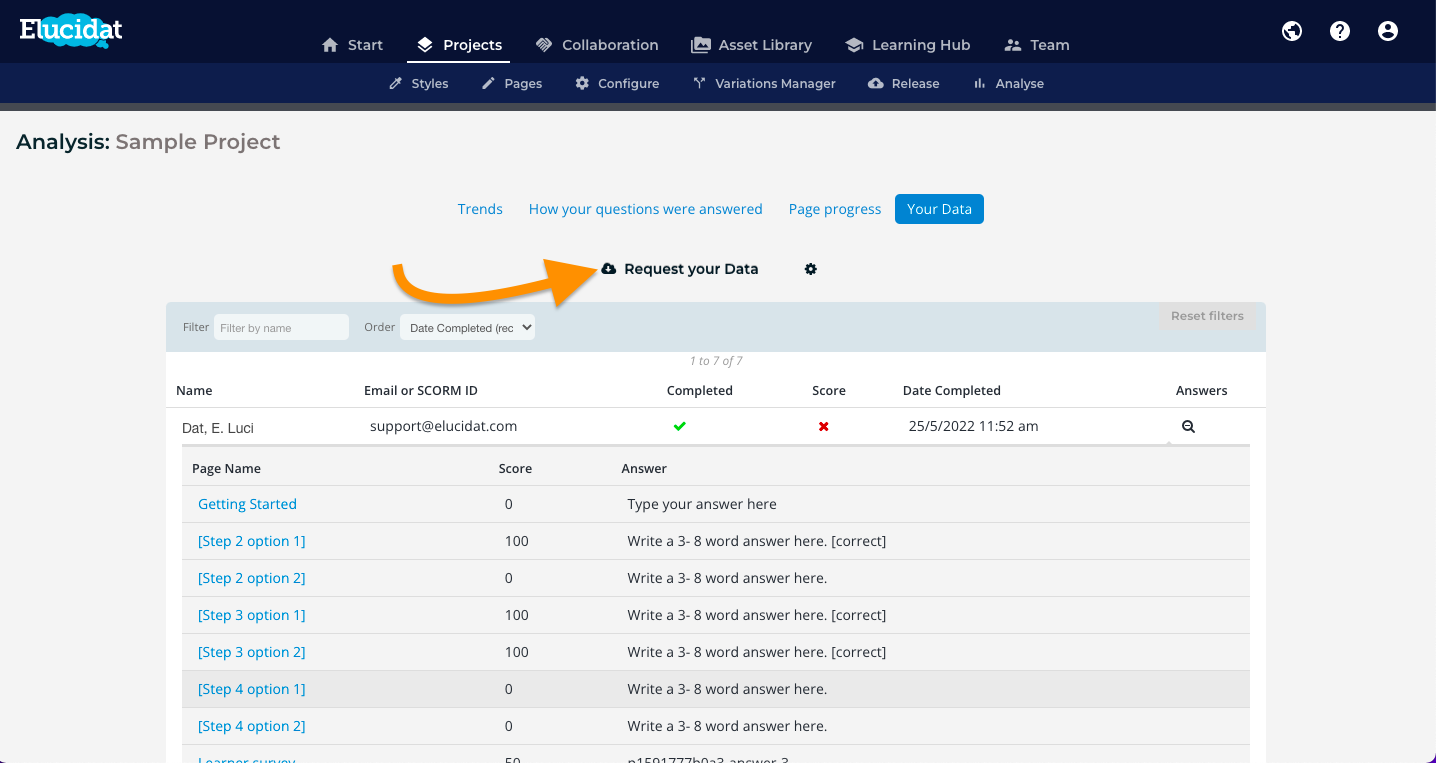Click the Name column header
Viewport: 1436px width, 763px height.
194,391
